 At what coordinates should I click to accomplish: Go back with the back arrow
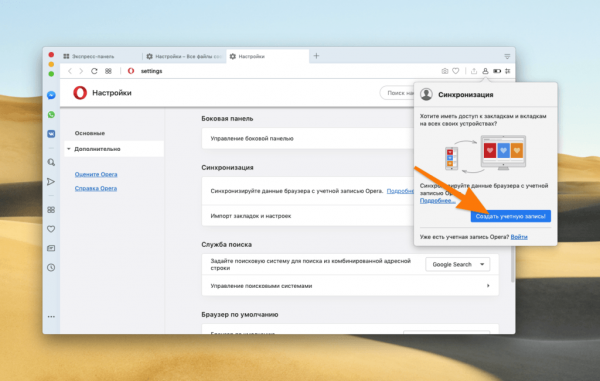[x=70, y=71]
